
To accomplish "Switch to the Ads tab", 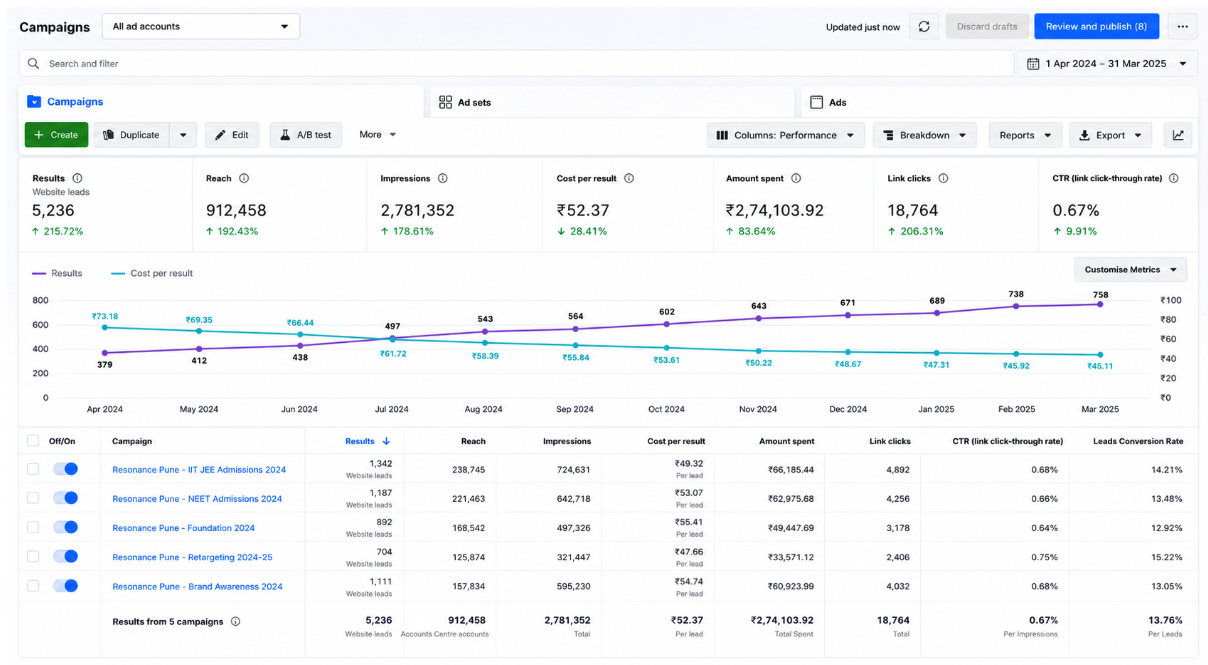I will coord(998,102).
